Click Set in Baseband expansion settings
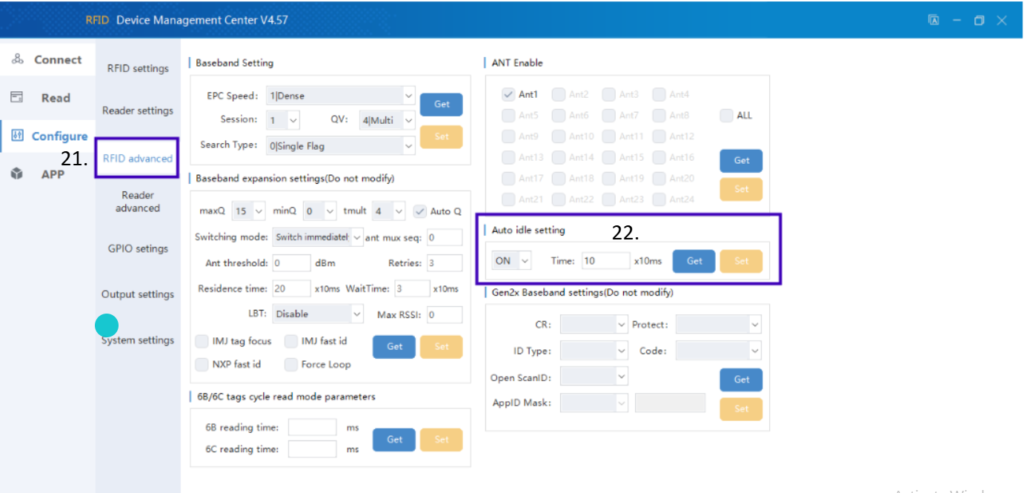1024x493 pixels. pos(441,347)
